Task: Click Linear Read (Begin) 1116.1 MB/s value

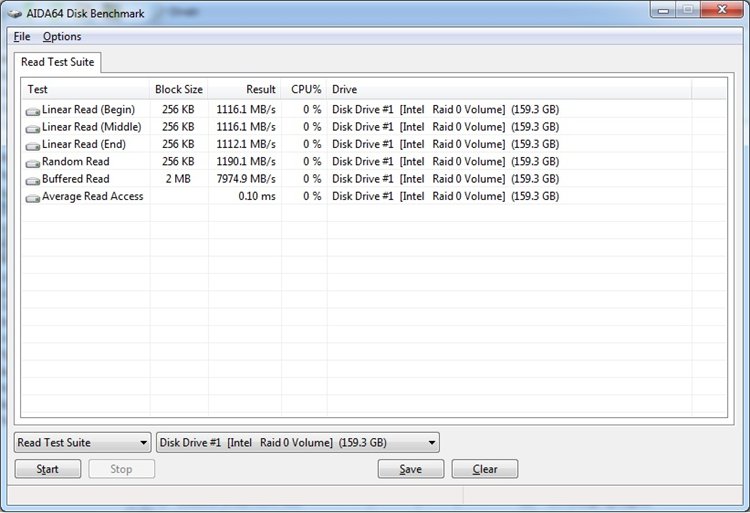Action: tap(246, 109)
